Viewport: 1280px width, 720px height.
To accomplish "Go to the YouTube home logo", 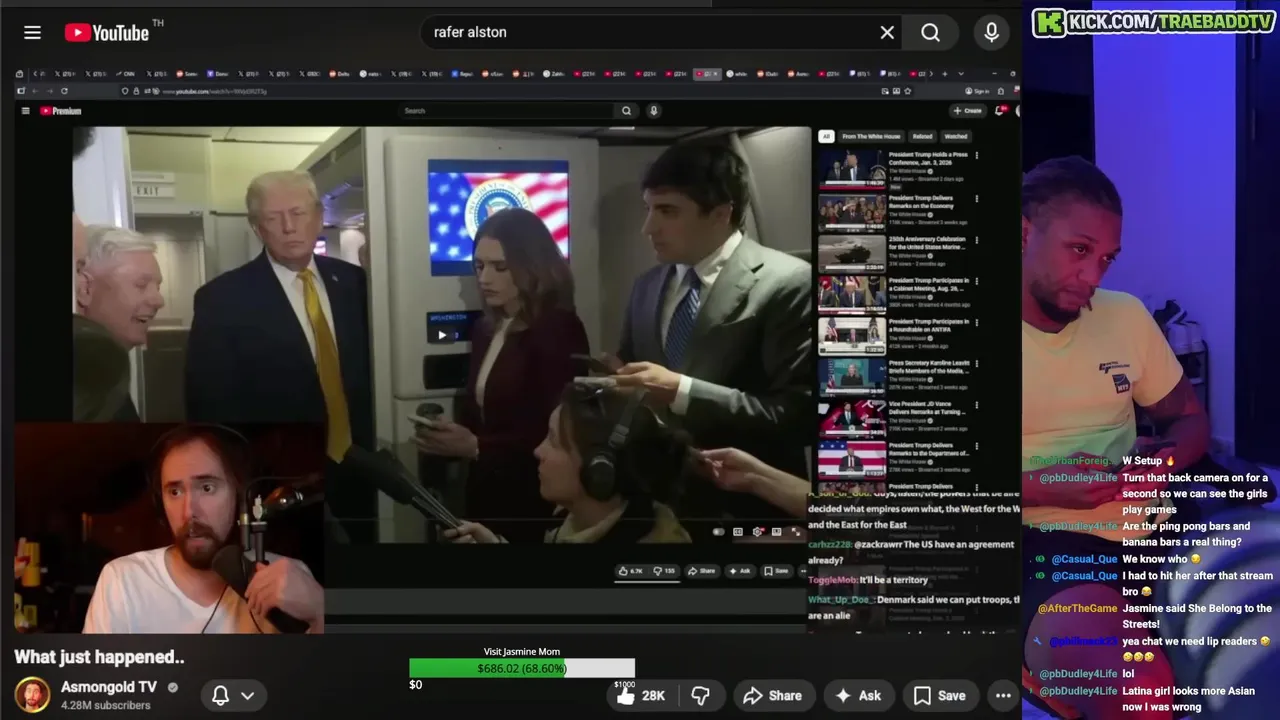I will point(106,33).
